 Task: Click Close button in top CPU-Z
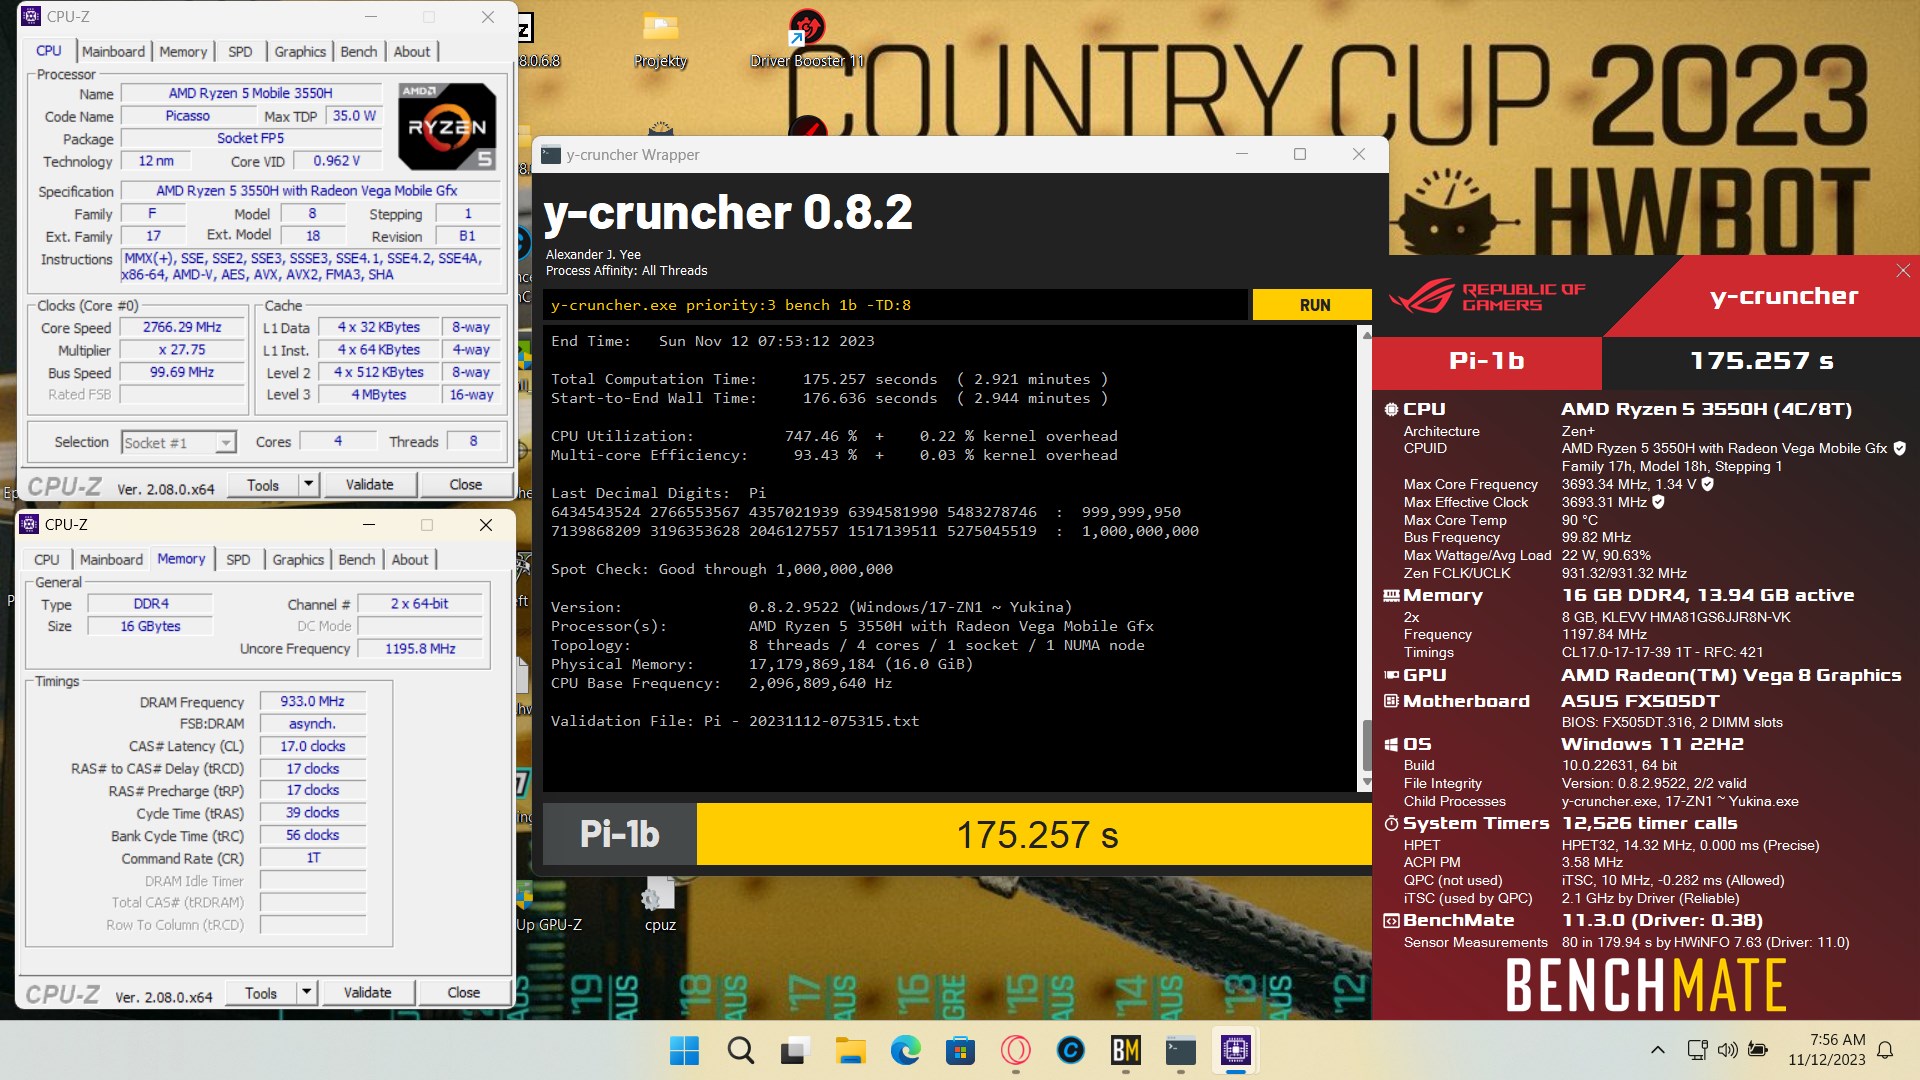click(x=466, y=485)
